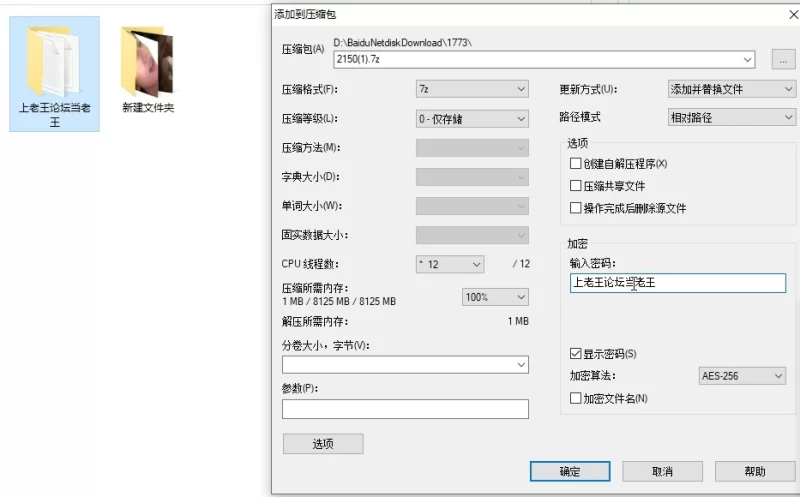Open the CPU 线程数 dropdown showing 12
The width and height of the screenshot is (800, 497).
click(x=449, y=264)
